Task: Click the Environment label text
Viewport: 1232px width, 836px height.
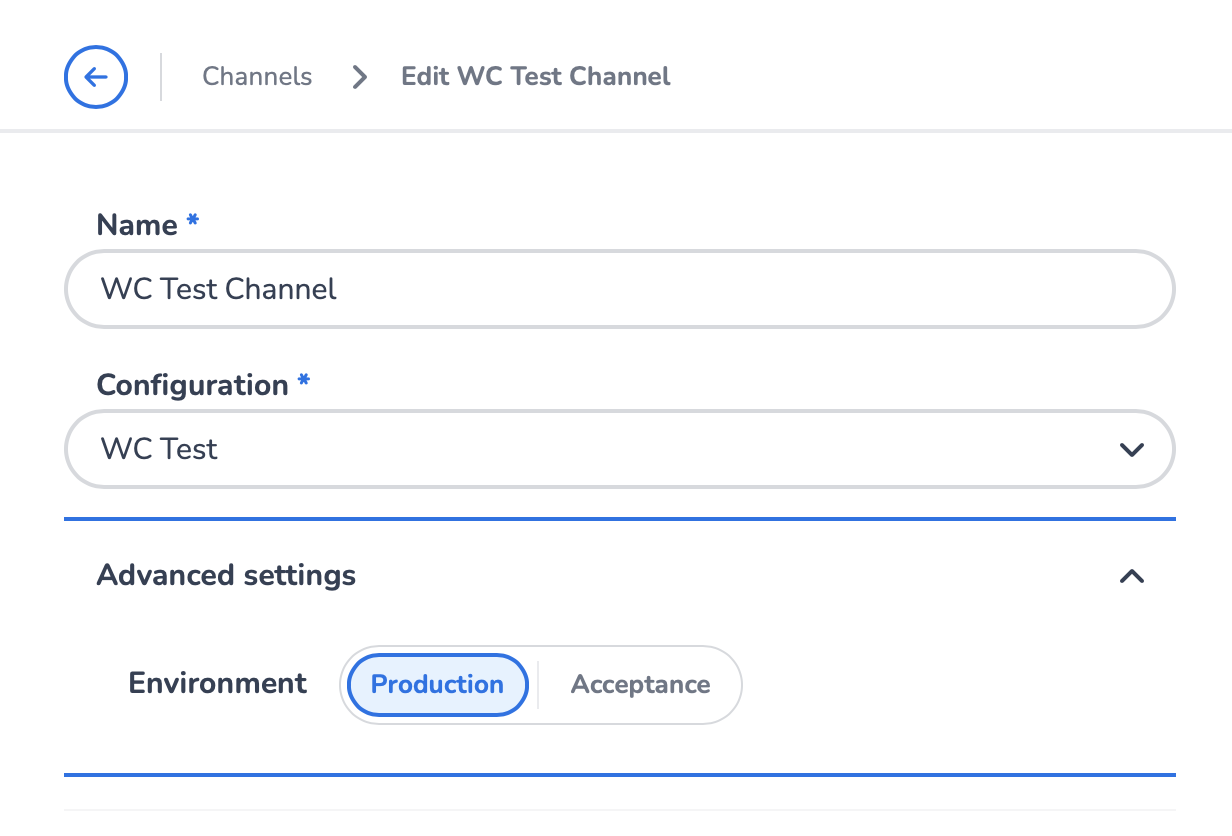Action: click(218, 684)
